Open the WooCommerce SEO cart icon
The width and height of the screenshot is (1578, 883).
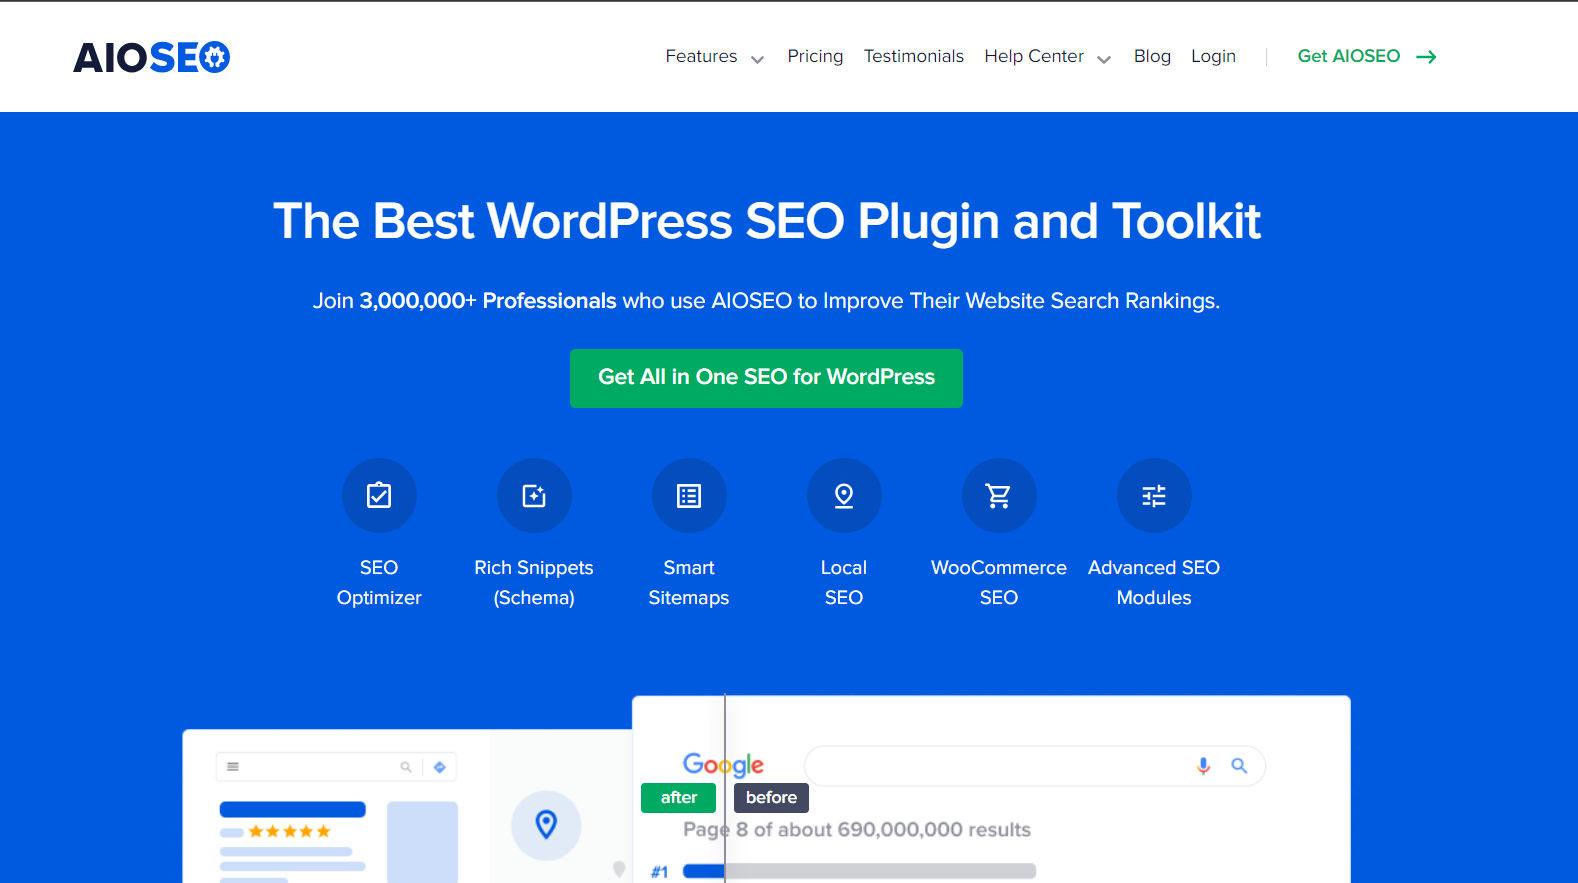point(999,496)
